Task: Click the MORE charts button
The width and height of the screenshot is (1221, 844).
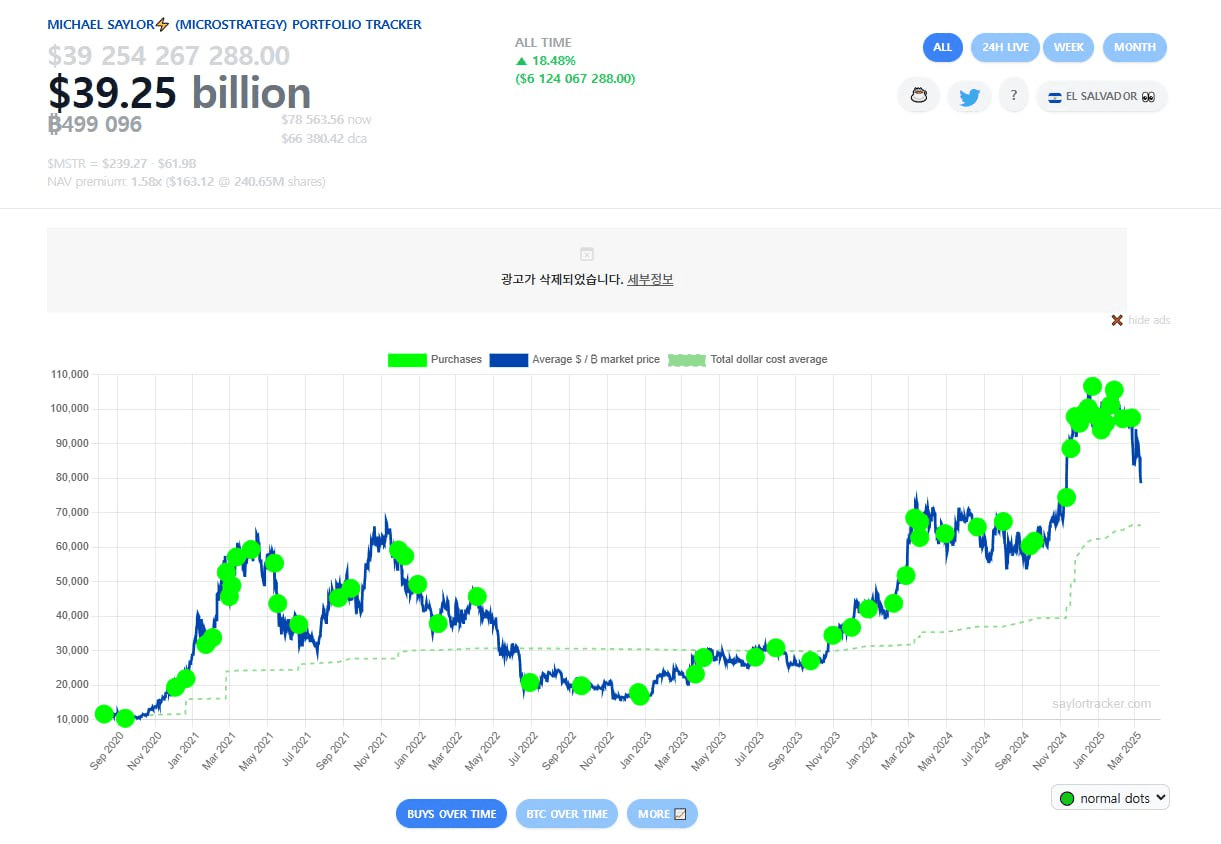Action: tap(662, 814)
